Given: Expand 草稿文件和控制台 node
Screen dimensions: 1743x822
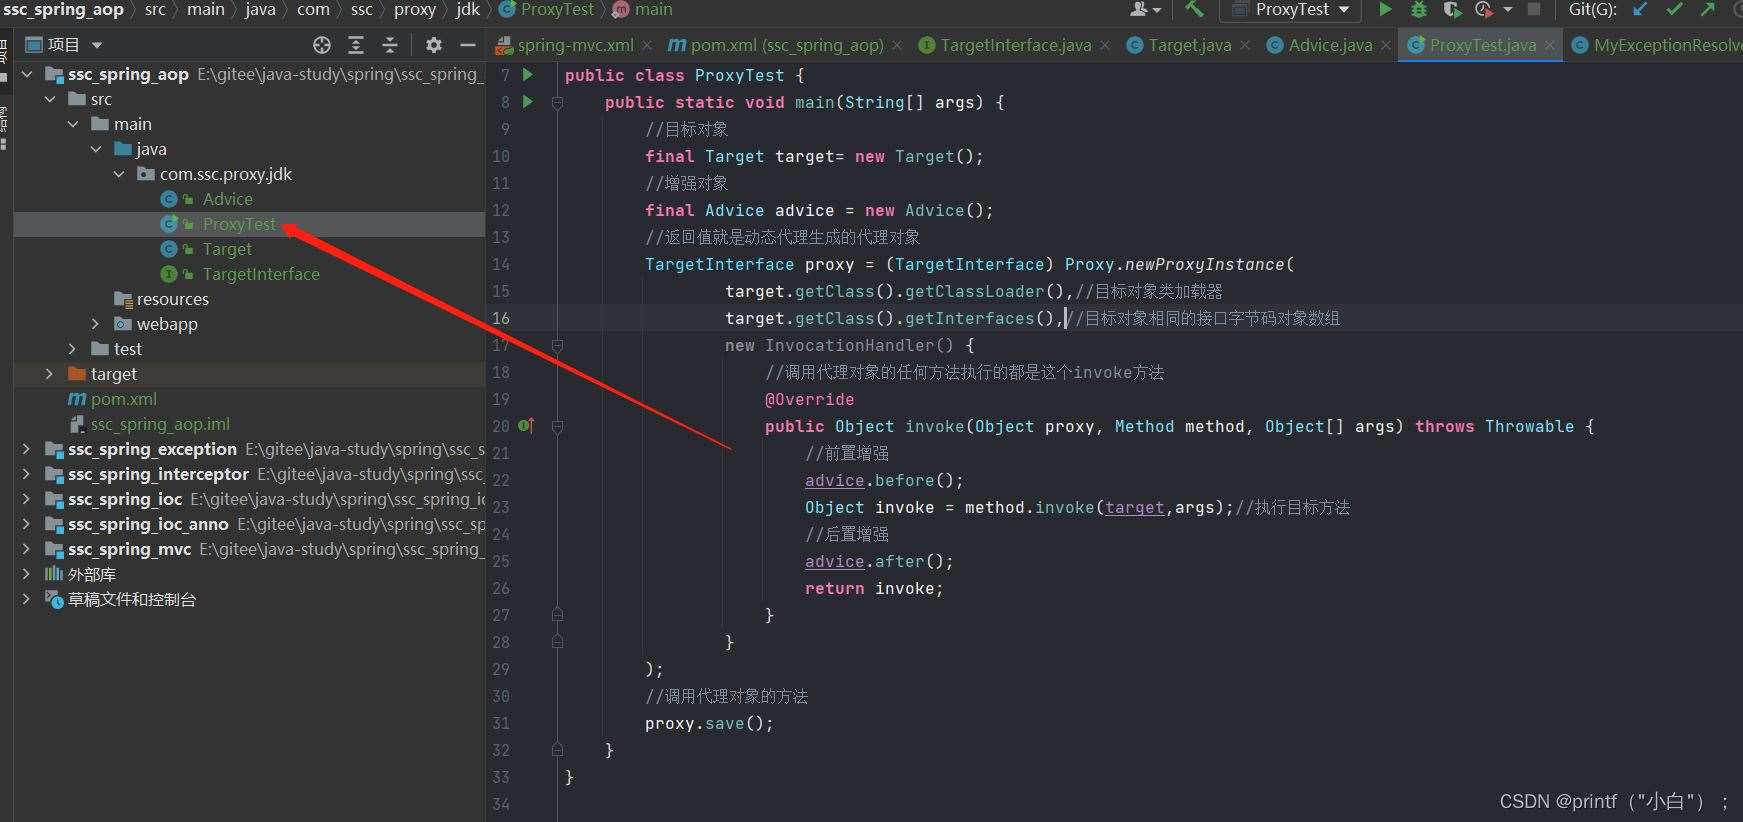Looking at the screenshot, I should coord(27,599).
